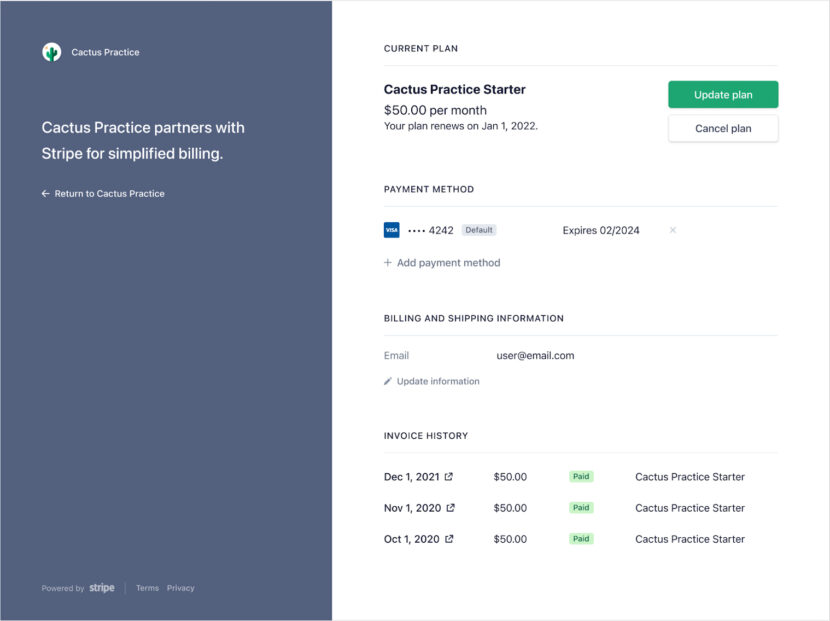Click the user@email.com email value
This screenshot has height=621, width=830.
coord(535,355)
